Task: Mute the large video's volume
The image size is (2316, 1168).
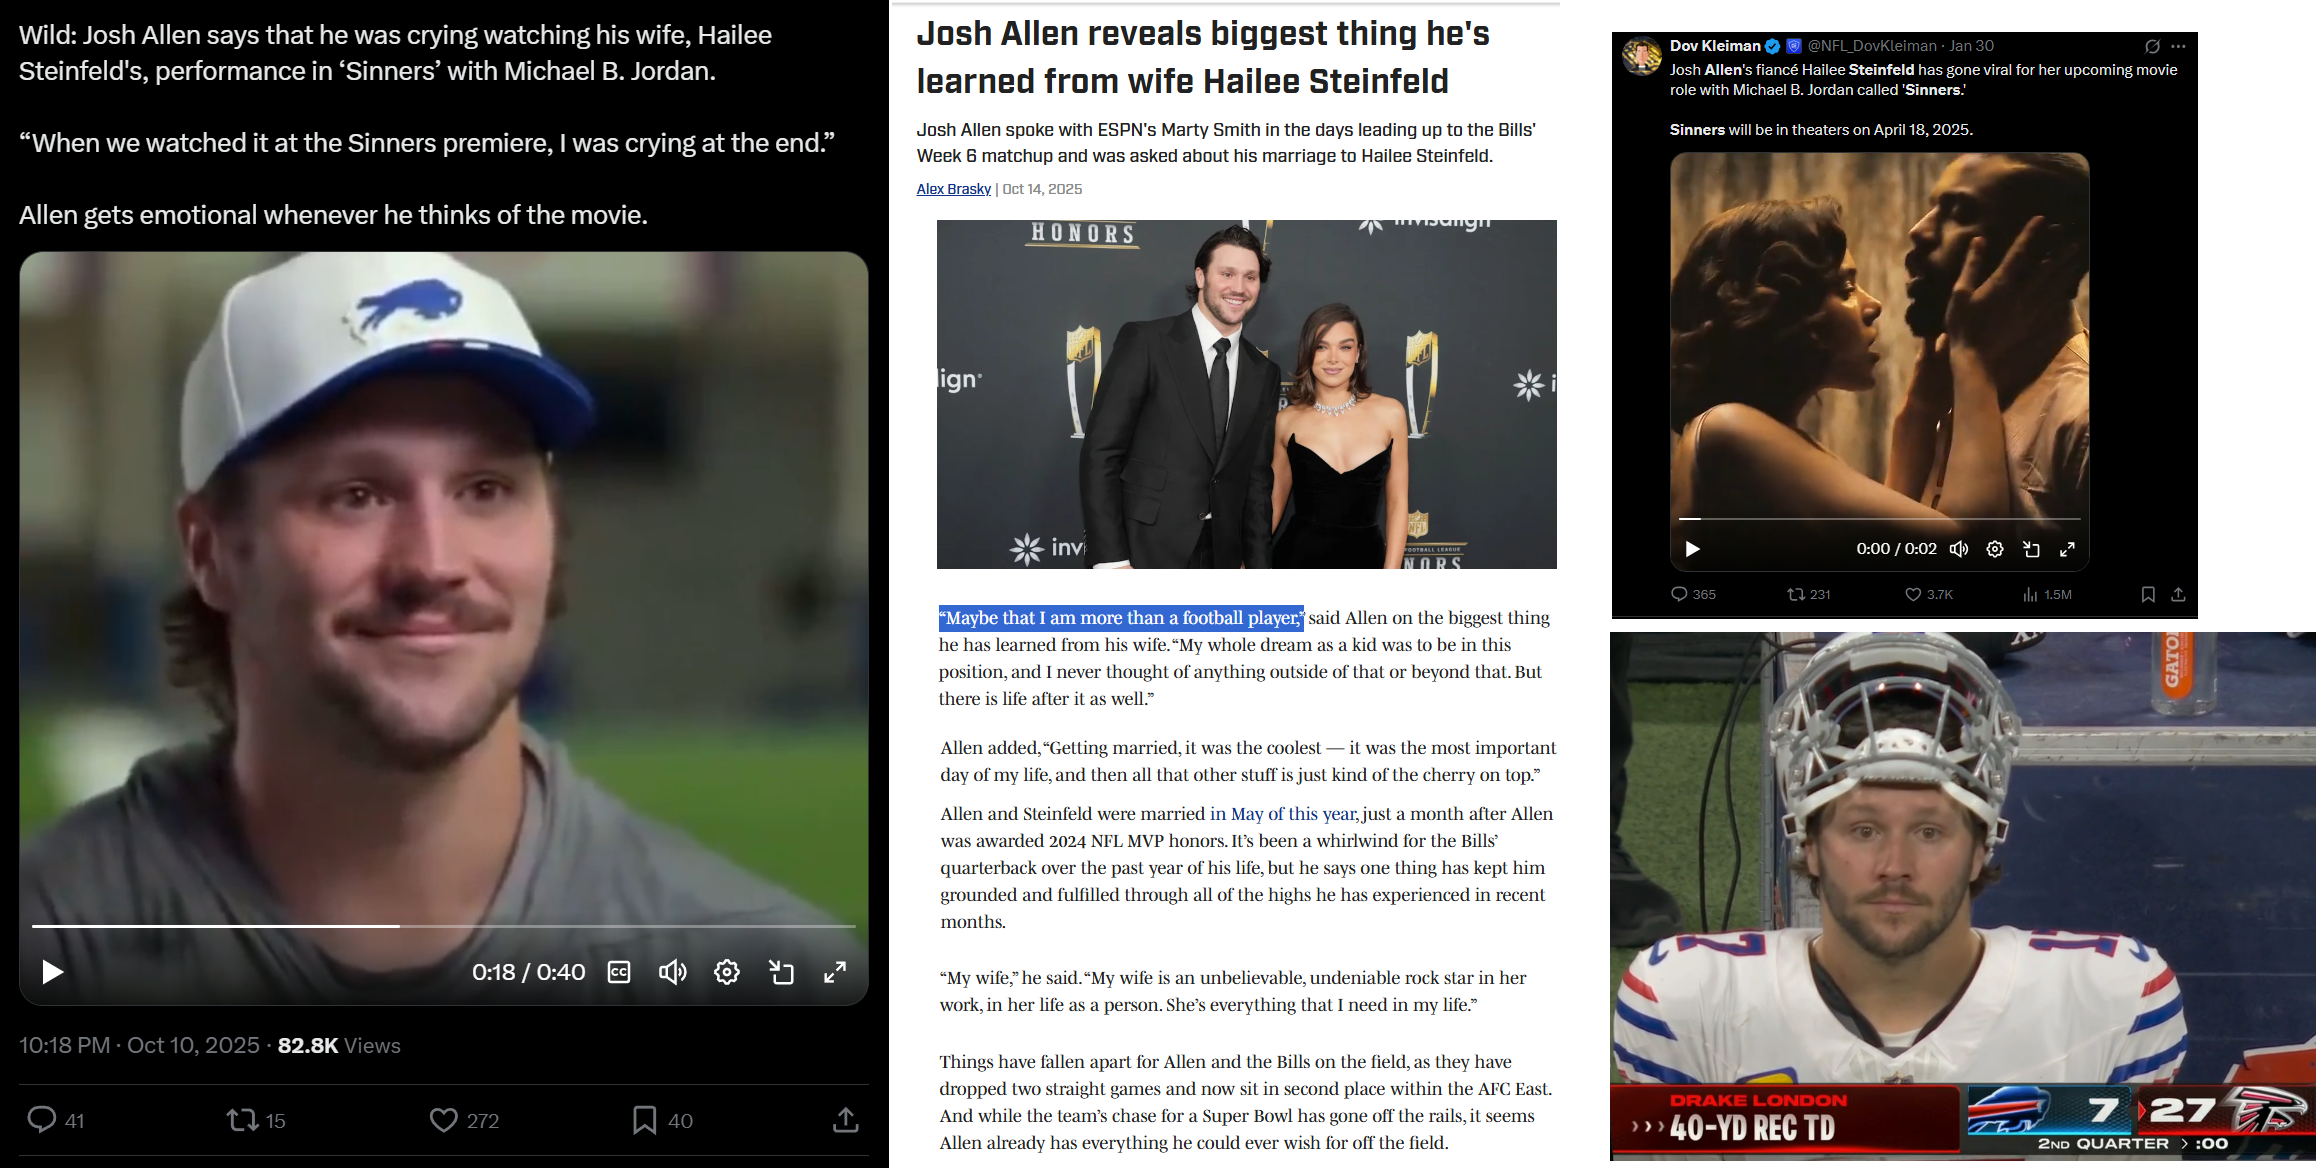Action: click(672, 972)
